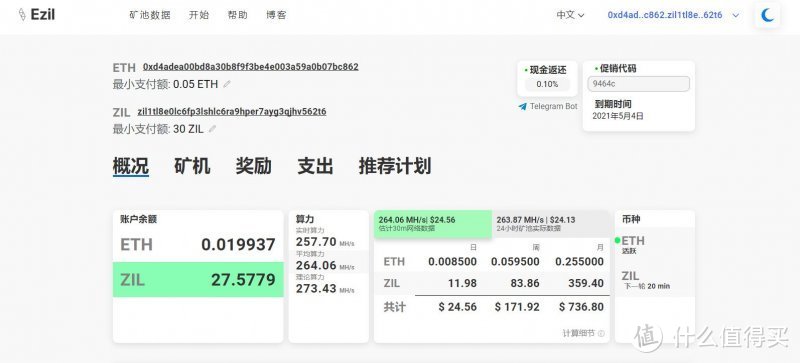The width and height of the screenshot is (800, 363).
Task: Click weekly ETH value 0.059500
Action: click(515, 262)
